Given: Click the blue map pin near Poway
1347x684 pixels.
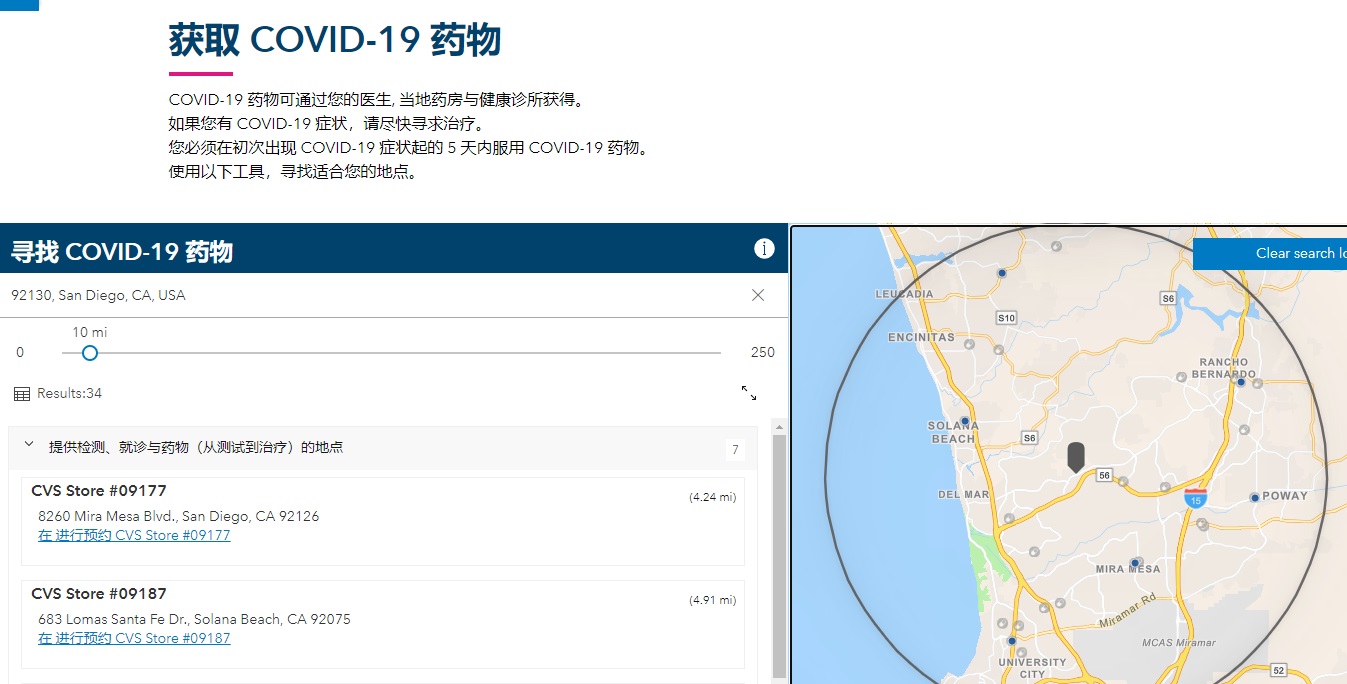Looking at the screenshot, I should click(1254, 496).
